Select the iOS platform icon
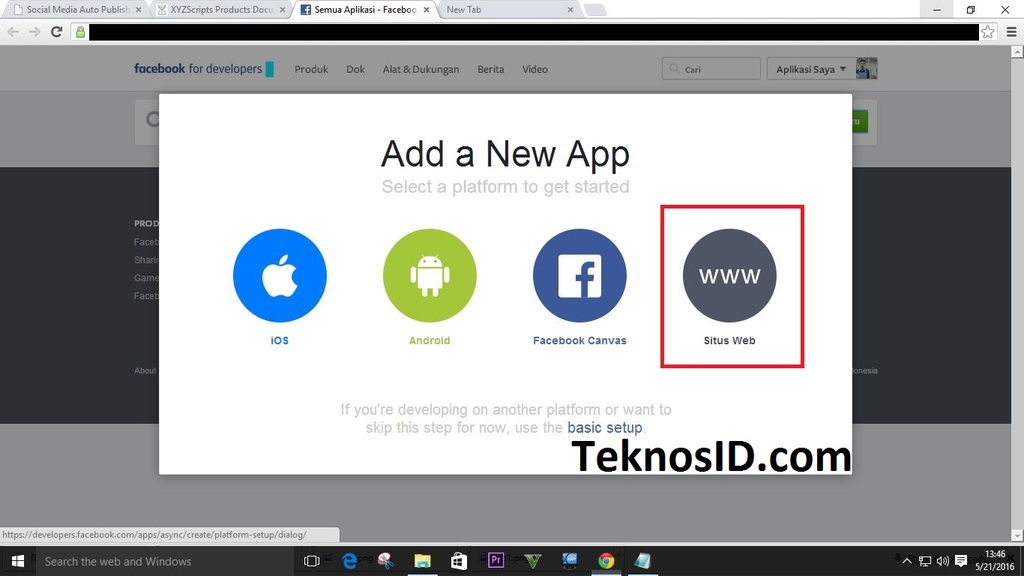Image resolution: width=1024 pixels, height=576 pixels. coord(280,275)
